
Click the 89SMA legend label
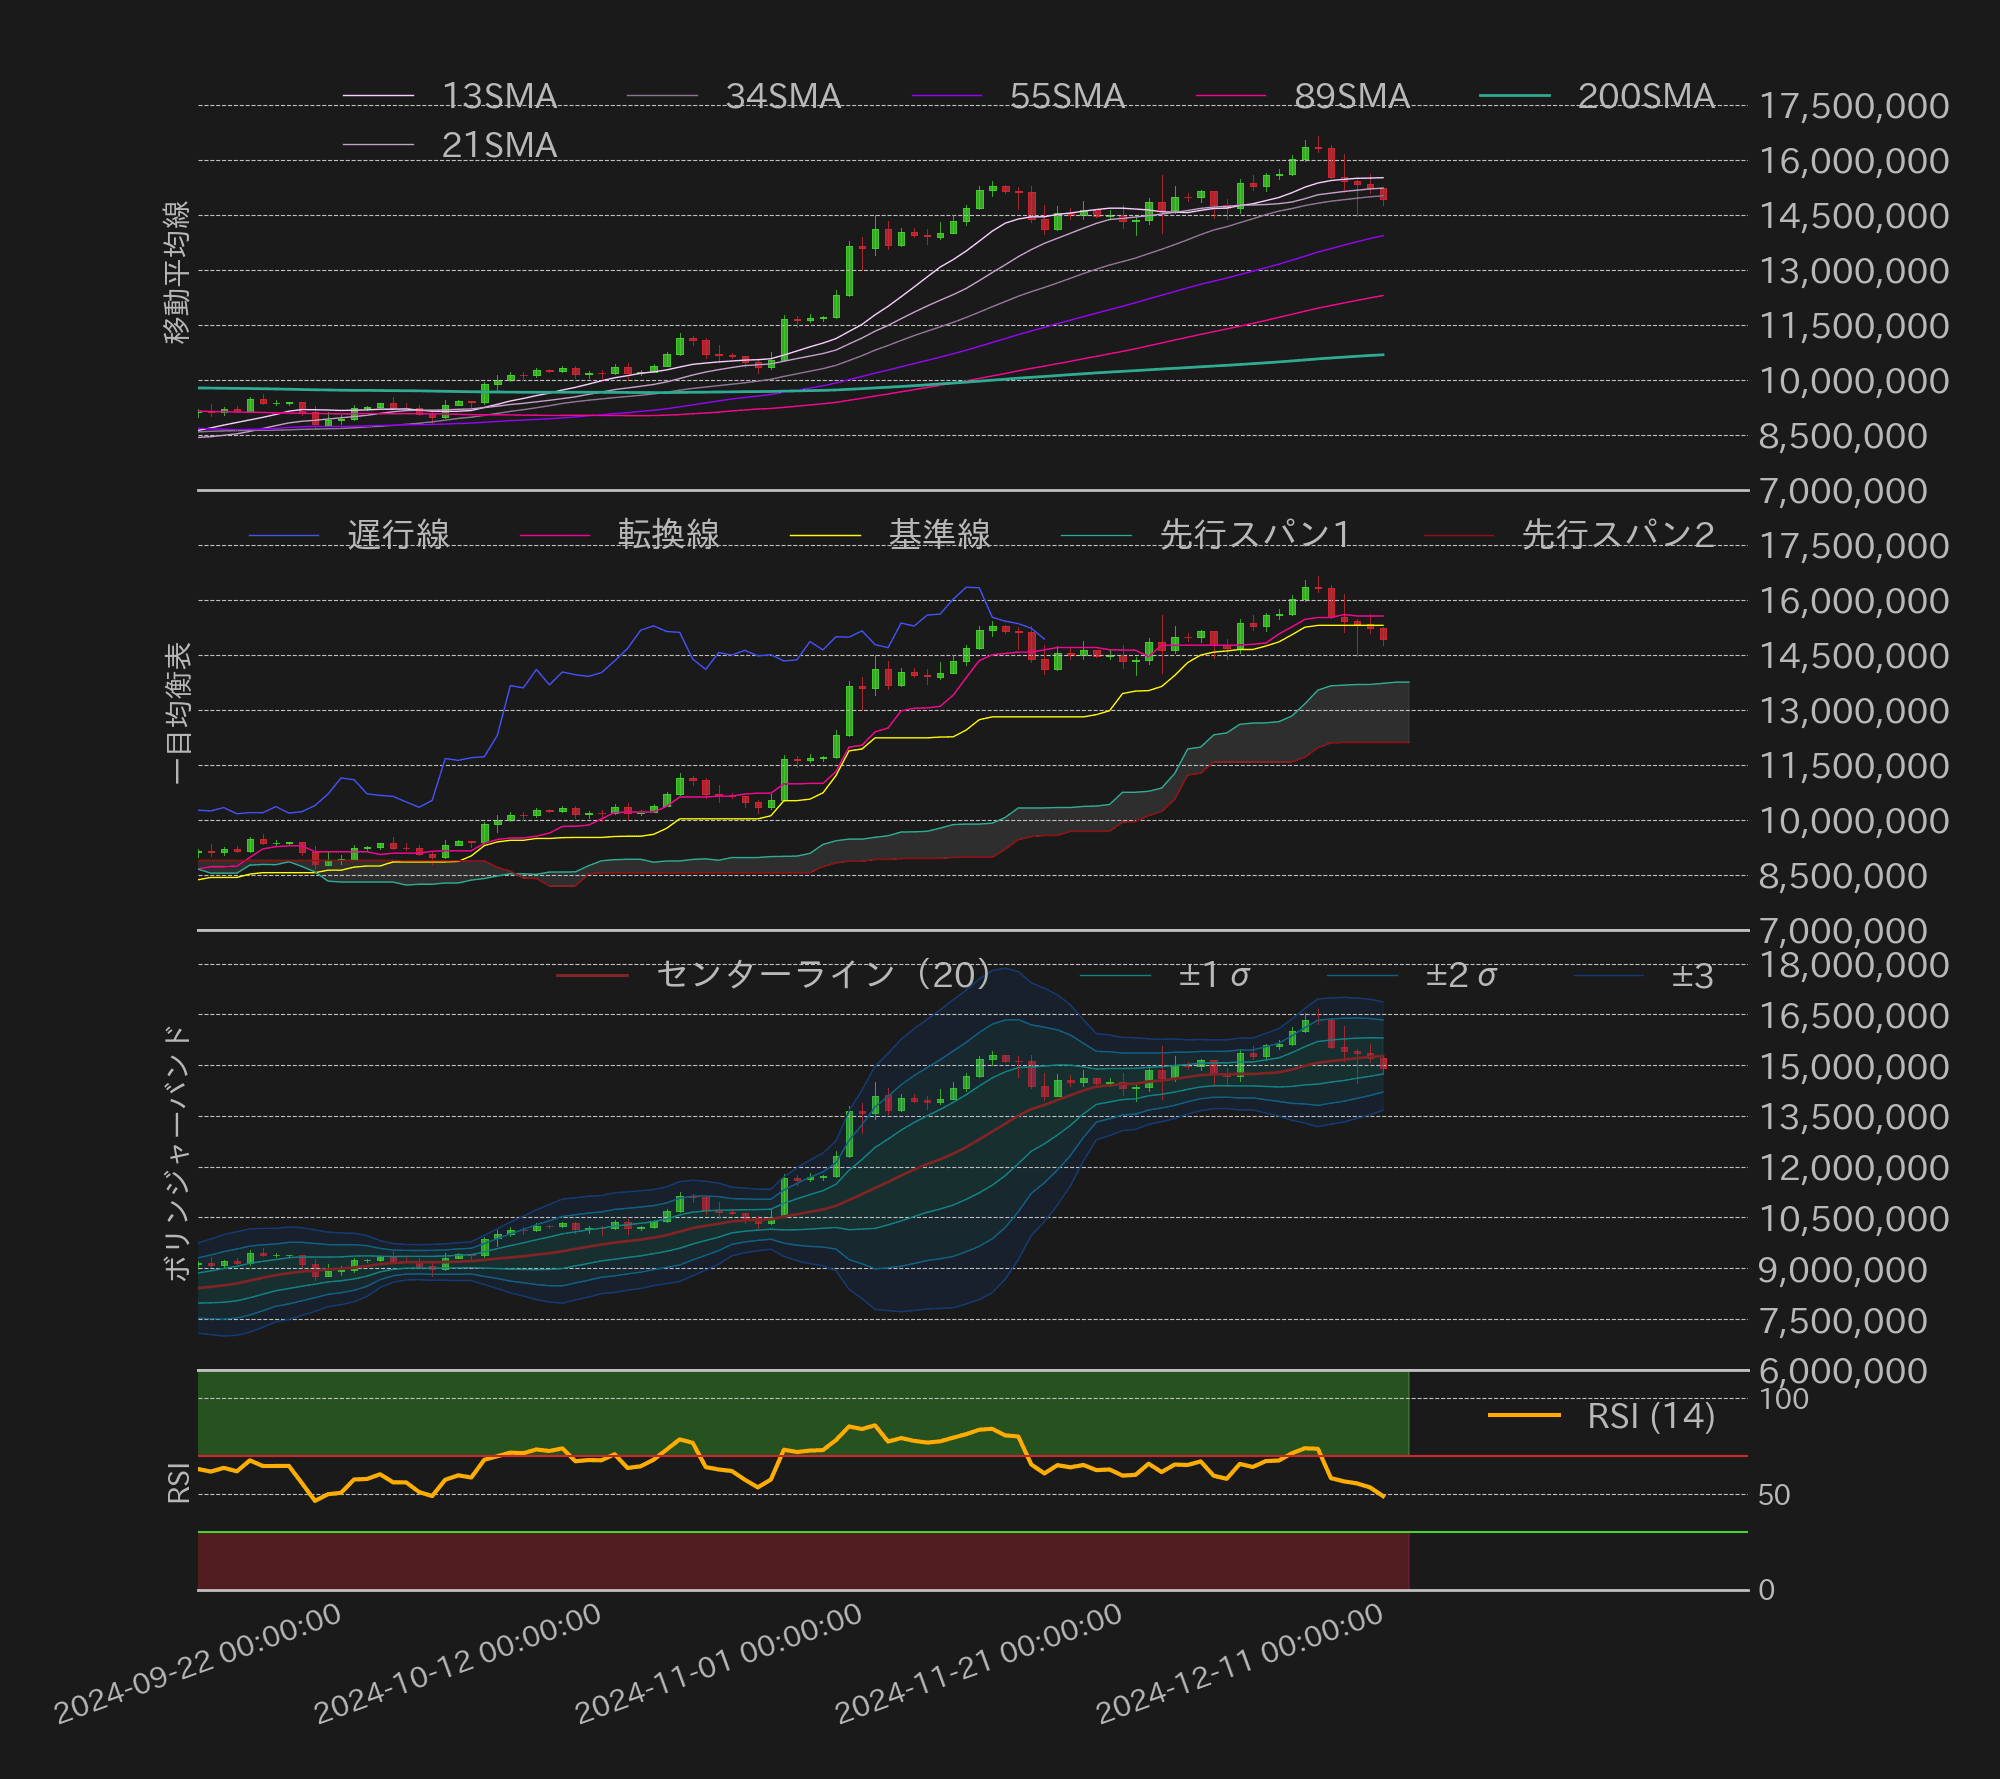point(1351,96)
